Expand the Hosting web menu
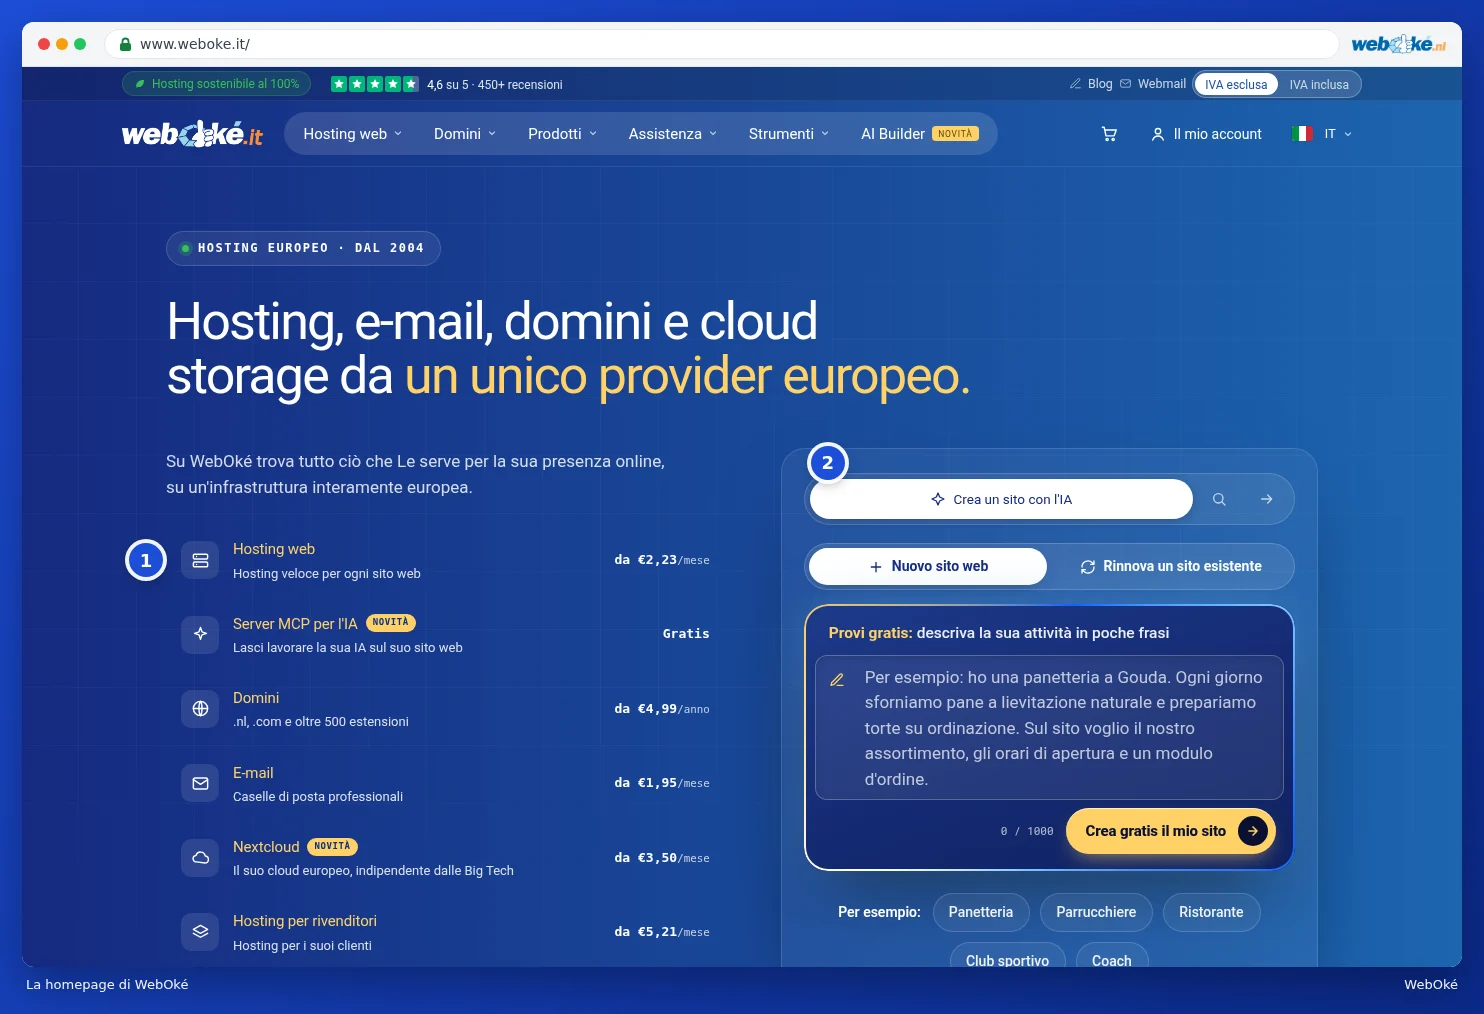This screenshot has width=1484, height=1014. coord(353,134)
